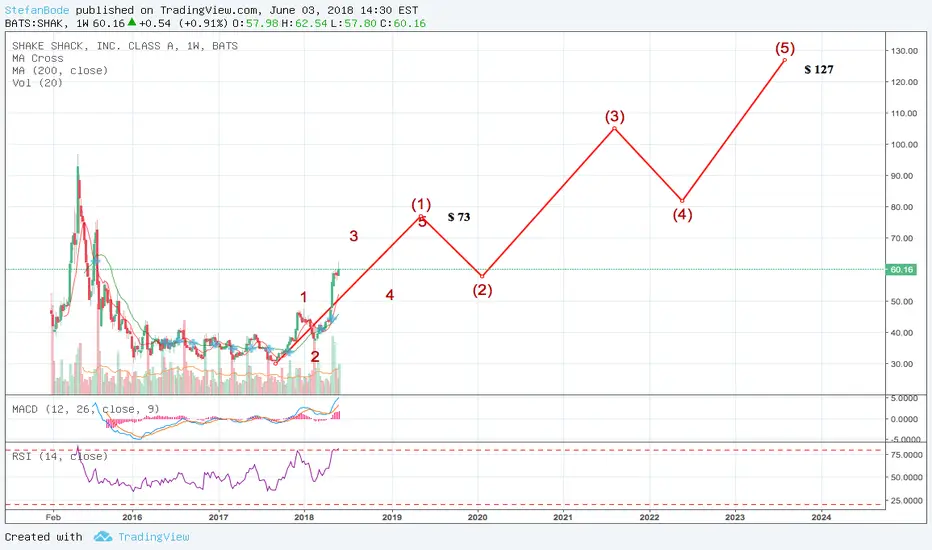This screenshot has height=550, width=932.
Task: Click the 75.0000 RSI axis label
Action: pyautogui.click(x=906, y=455)
